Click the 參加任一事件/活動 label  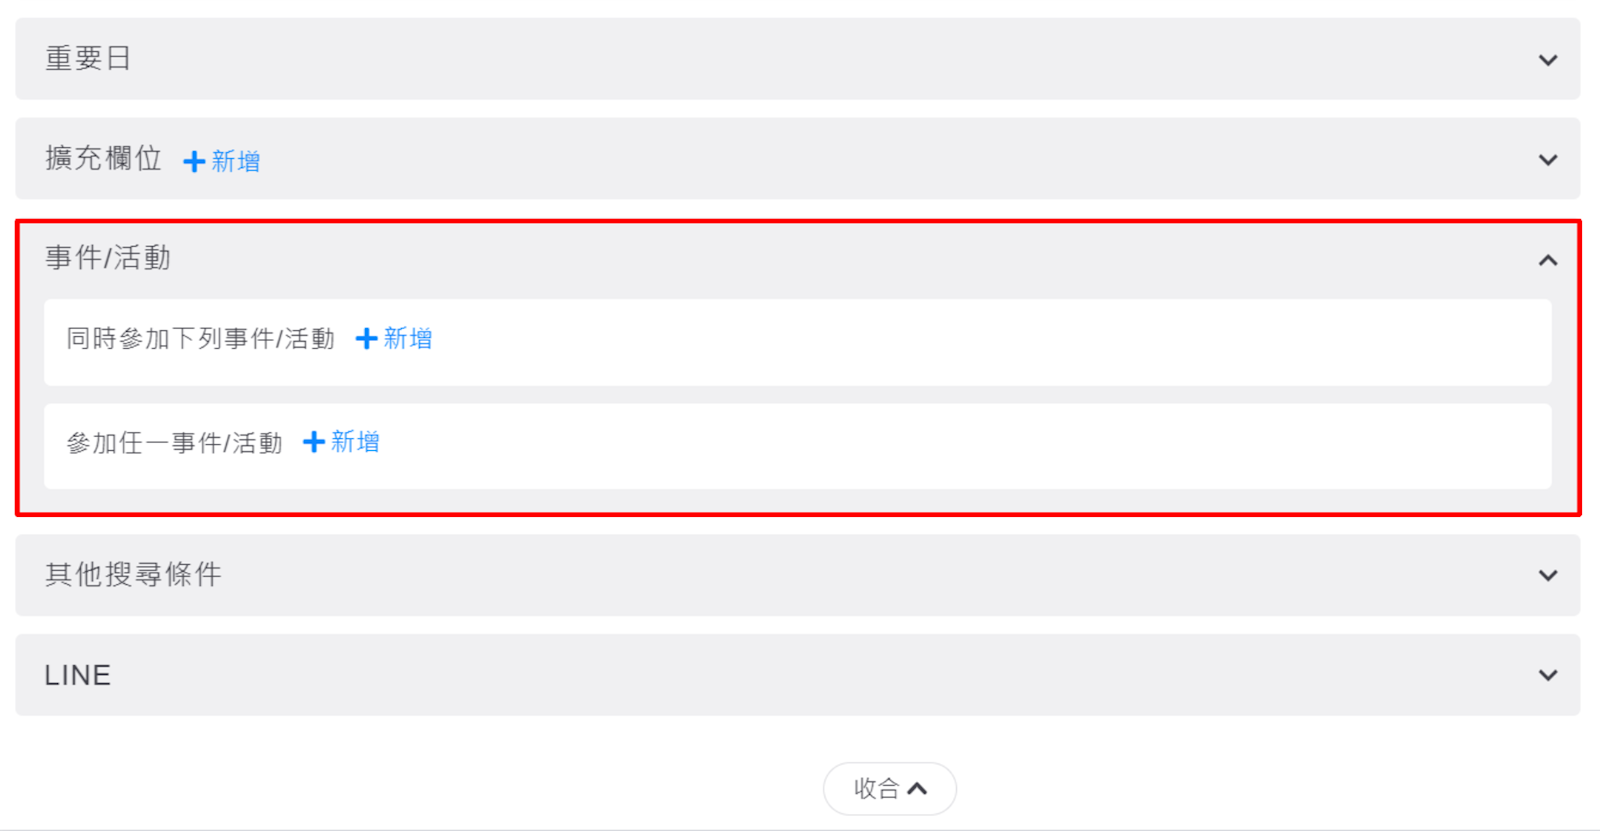pos(174,442)
